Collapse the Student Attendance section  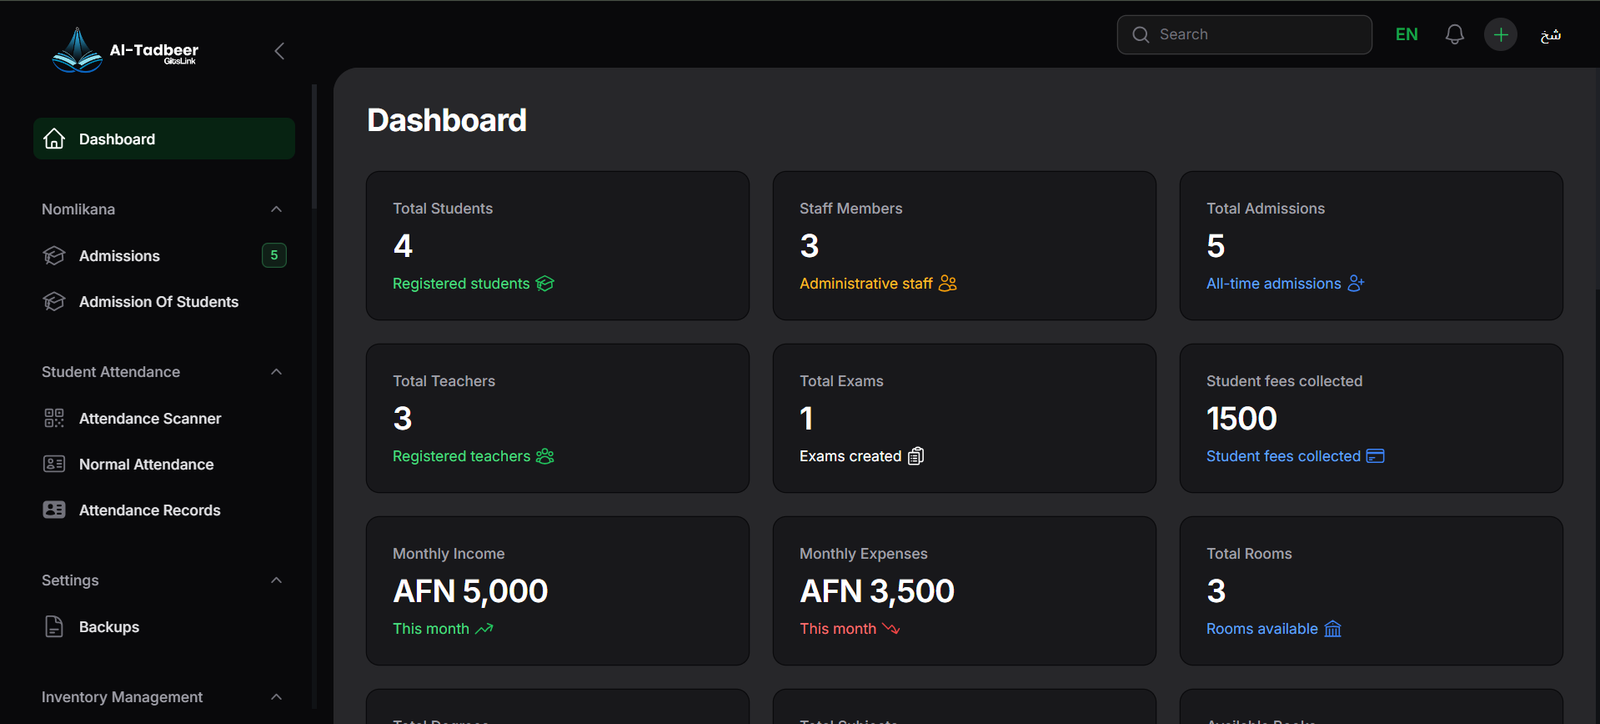pyautogui.click(x=276, y=372)
